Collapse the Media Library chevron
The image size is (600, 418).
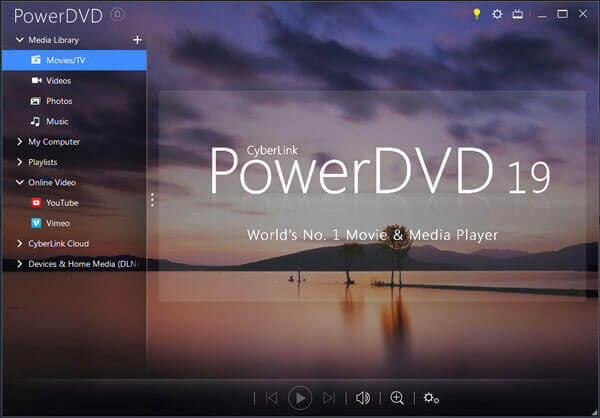[20, 39]
